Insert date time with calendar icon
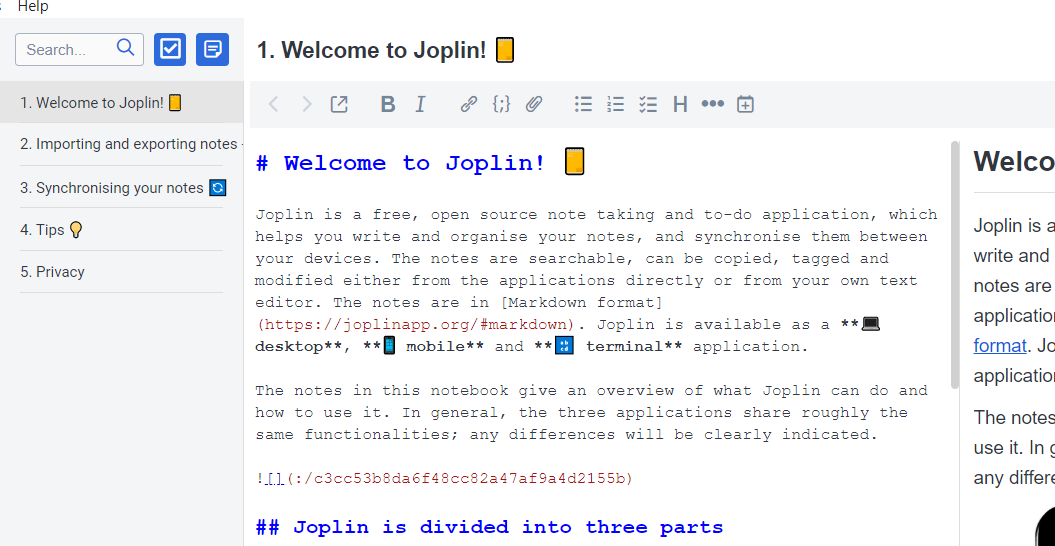This screenshot has width=1055, height=546. (745, 104)
